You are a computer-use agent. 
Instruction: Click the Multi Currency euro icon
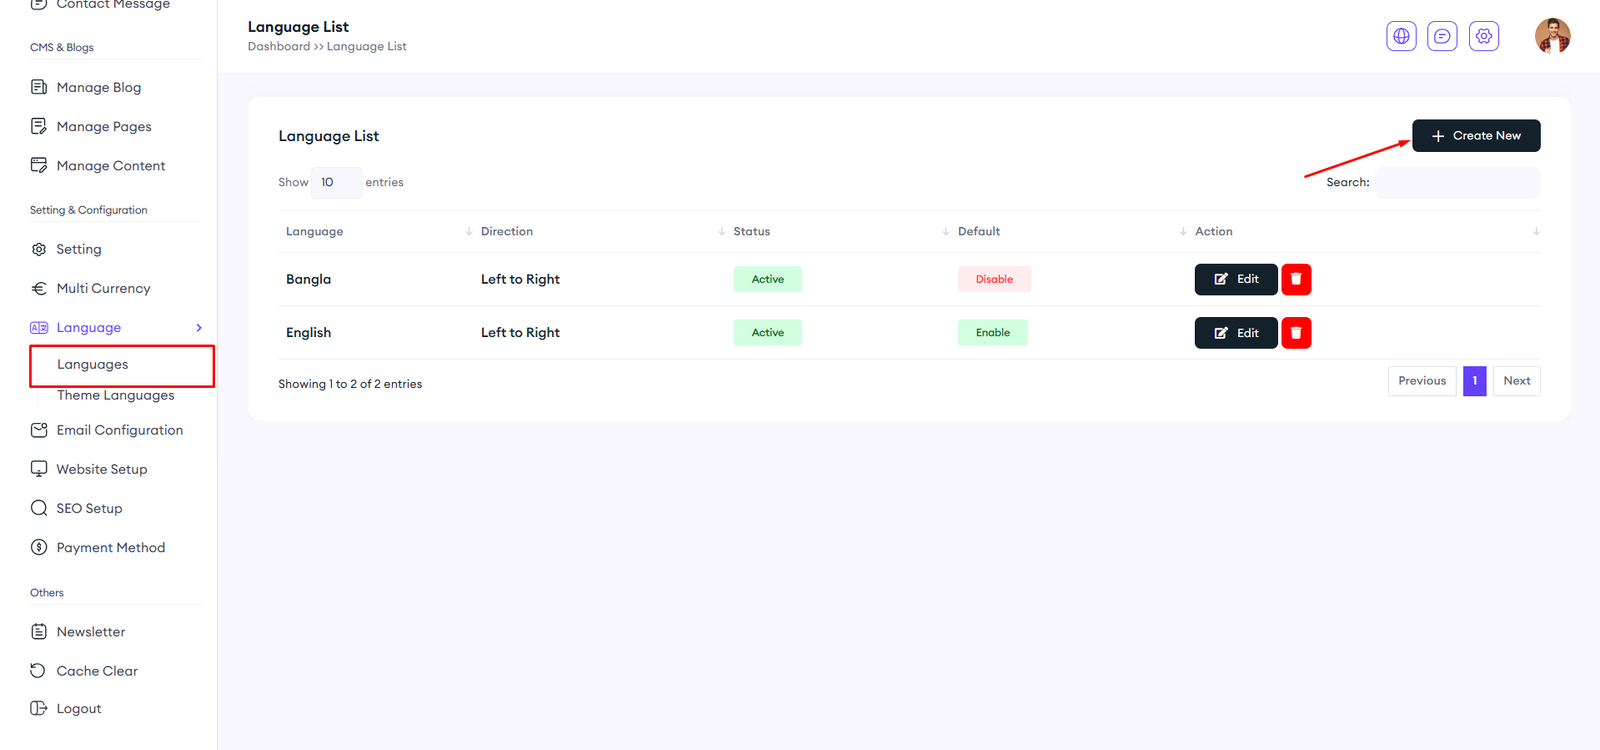point(39,288)
